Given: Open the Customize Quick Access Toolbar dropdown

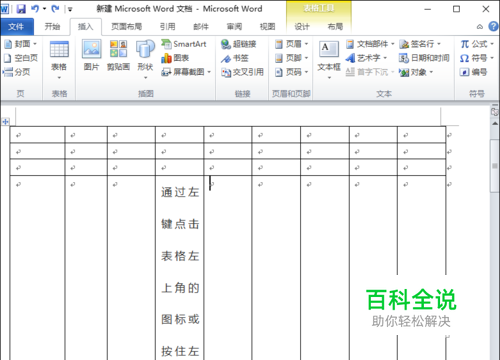Looking at the screenshot, I should [70, 9].
